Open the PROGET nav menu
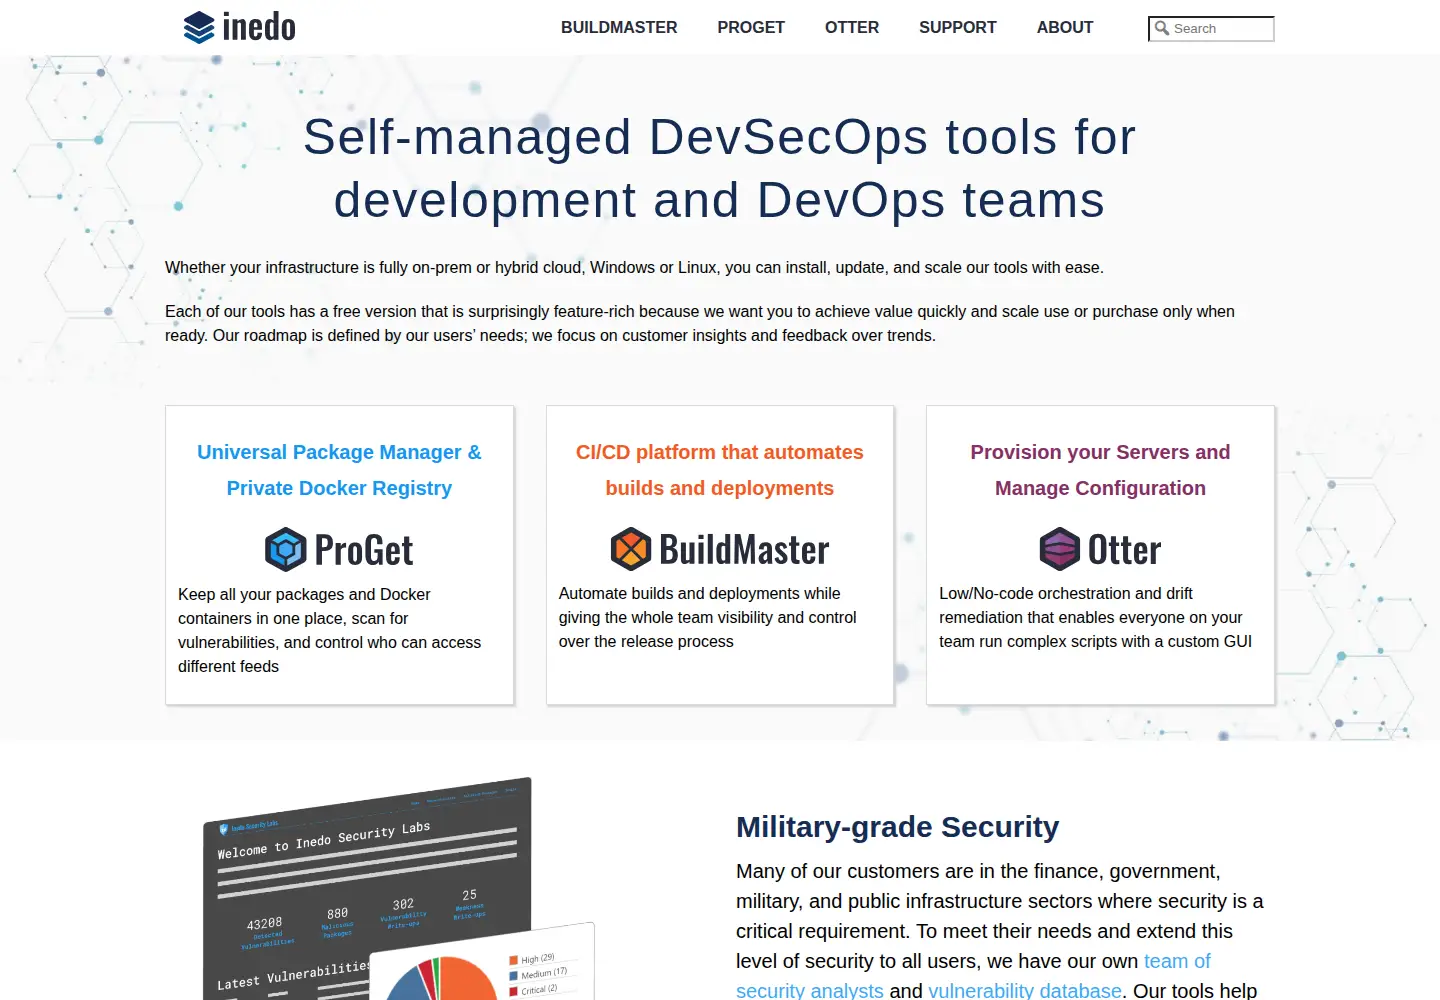The width and height of the screenshot is (1440, 1000). pyautogui.click(x=751, y=28)
